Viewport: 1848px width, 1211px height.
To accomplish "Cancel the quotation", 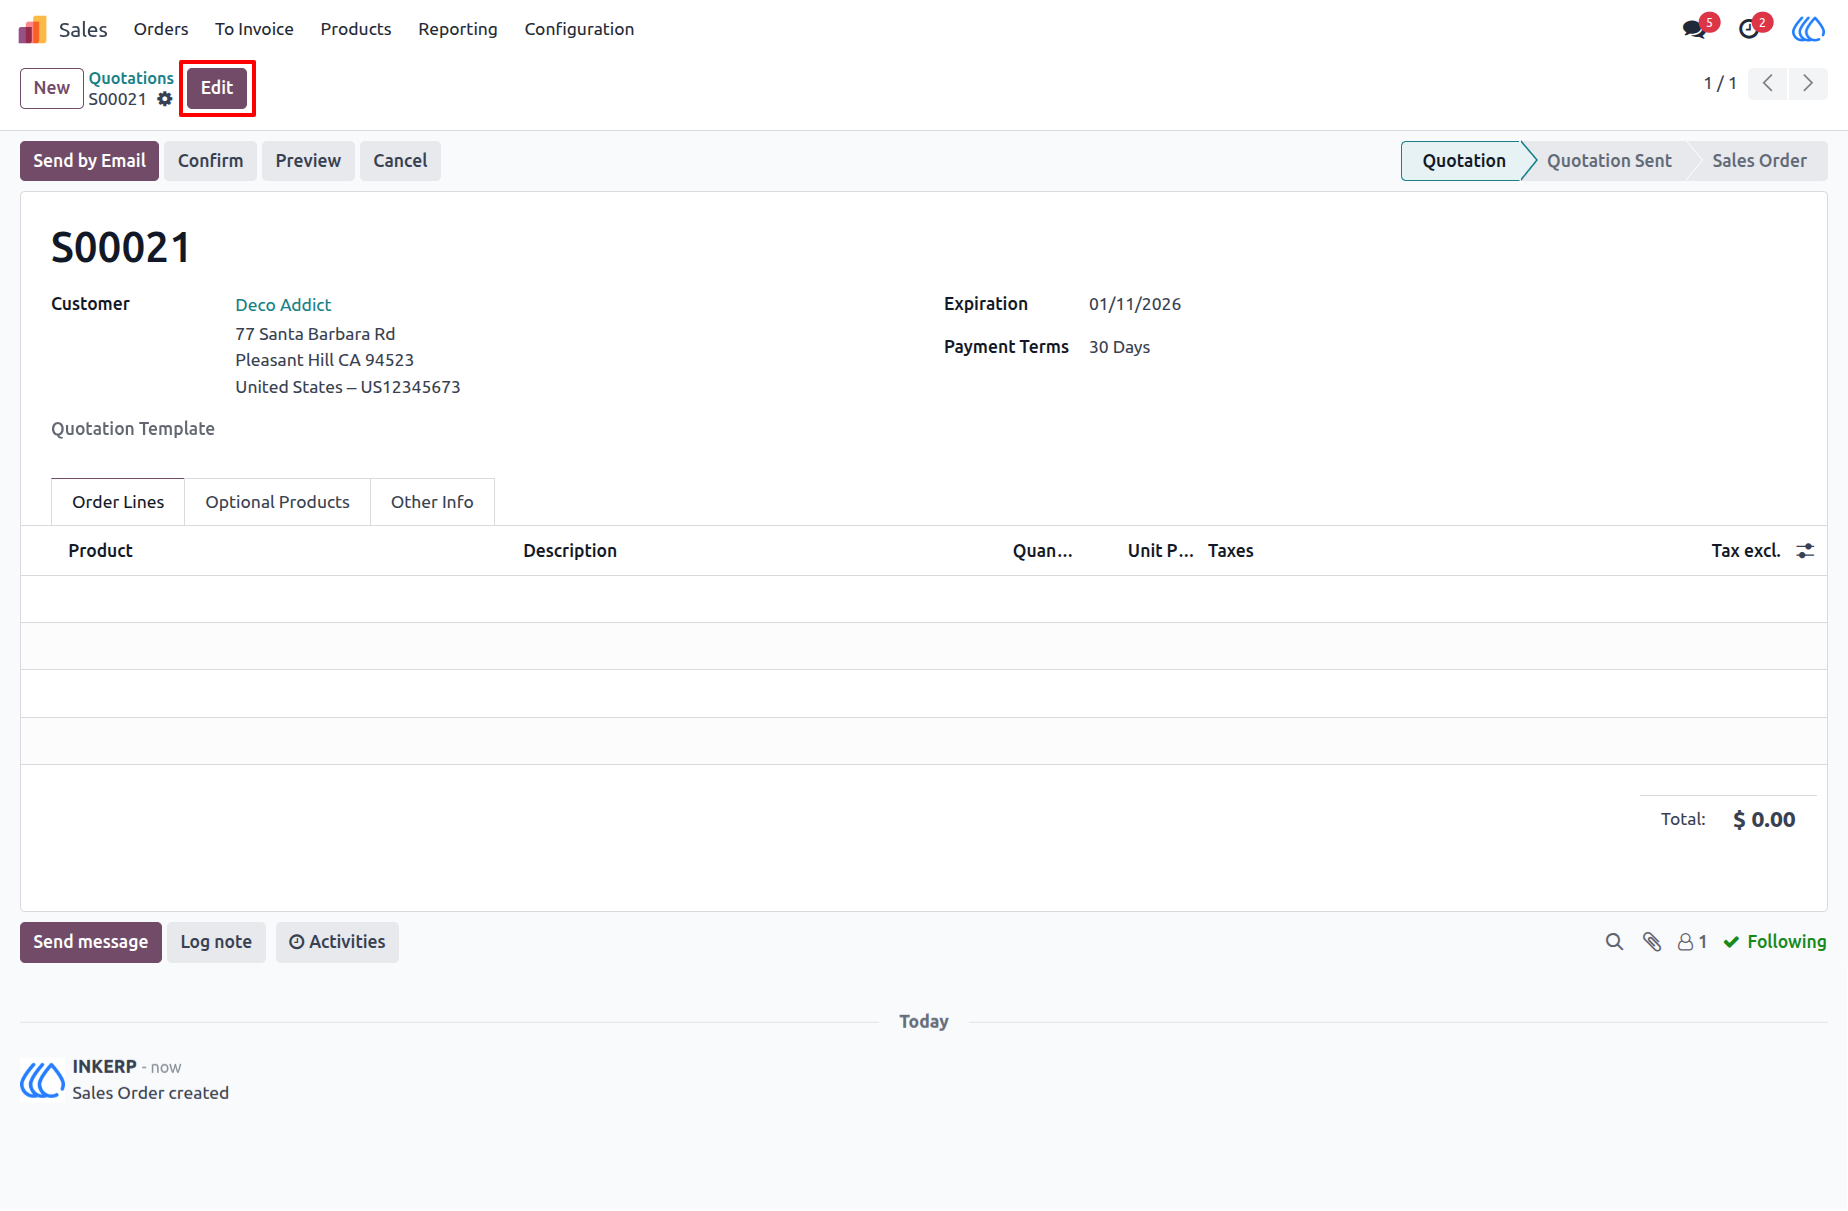I will click(x=400, y=161).
